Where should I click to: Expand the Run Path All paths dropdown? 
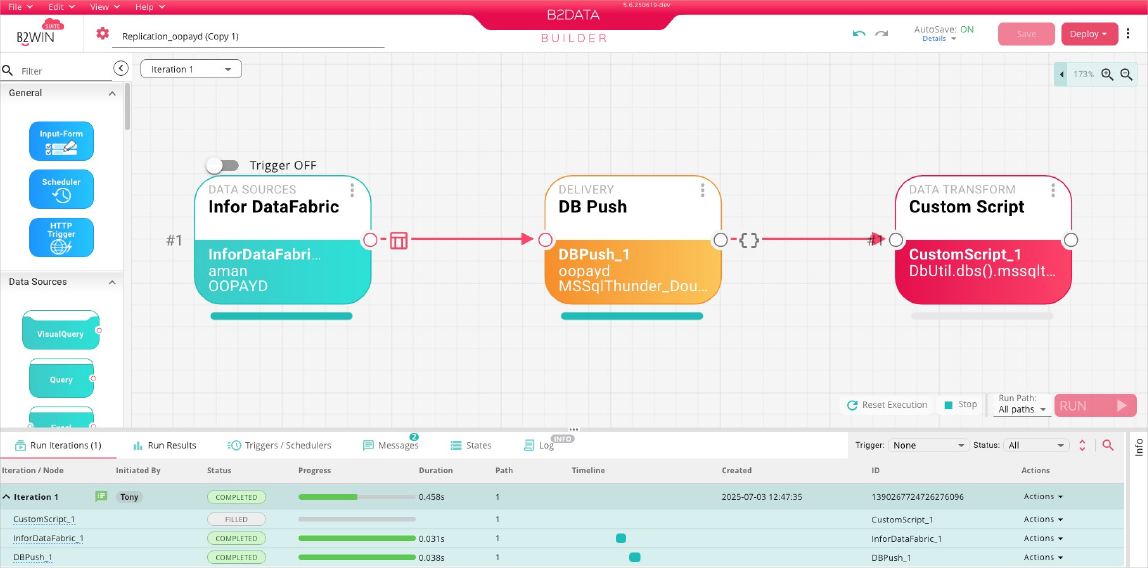[1022, 409]
